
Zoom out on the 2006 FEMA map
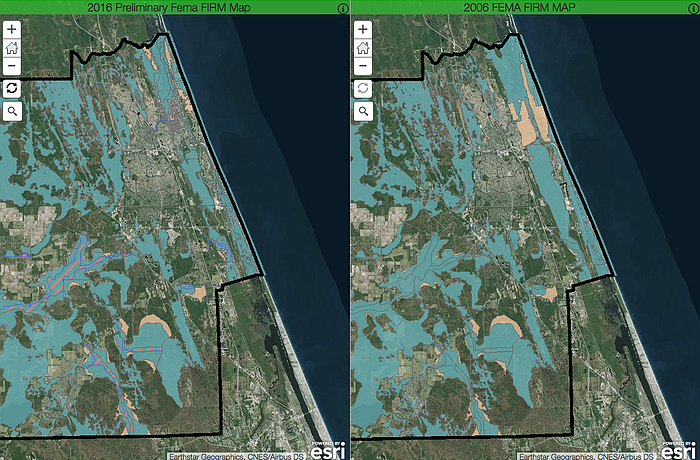362,66
